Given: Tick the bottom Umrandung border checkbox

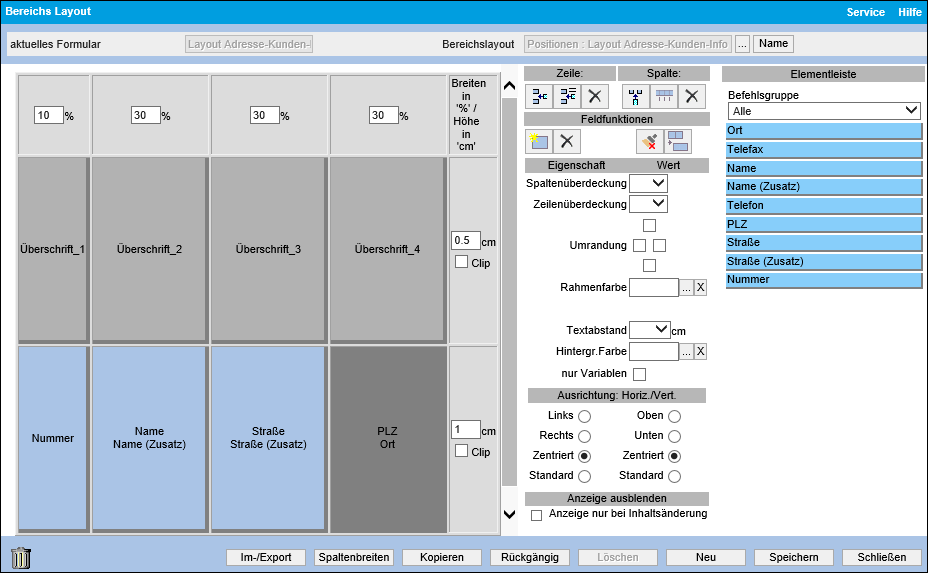Looking at the screenshot, I should (649, 265).
